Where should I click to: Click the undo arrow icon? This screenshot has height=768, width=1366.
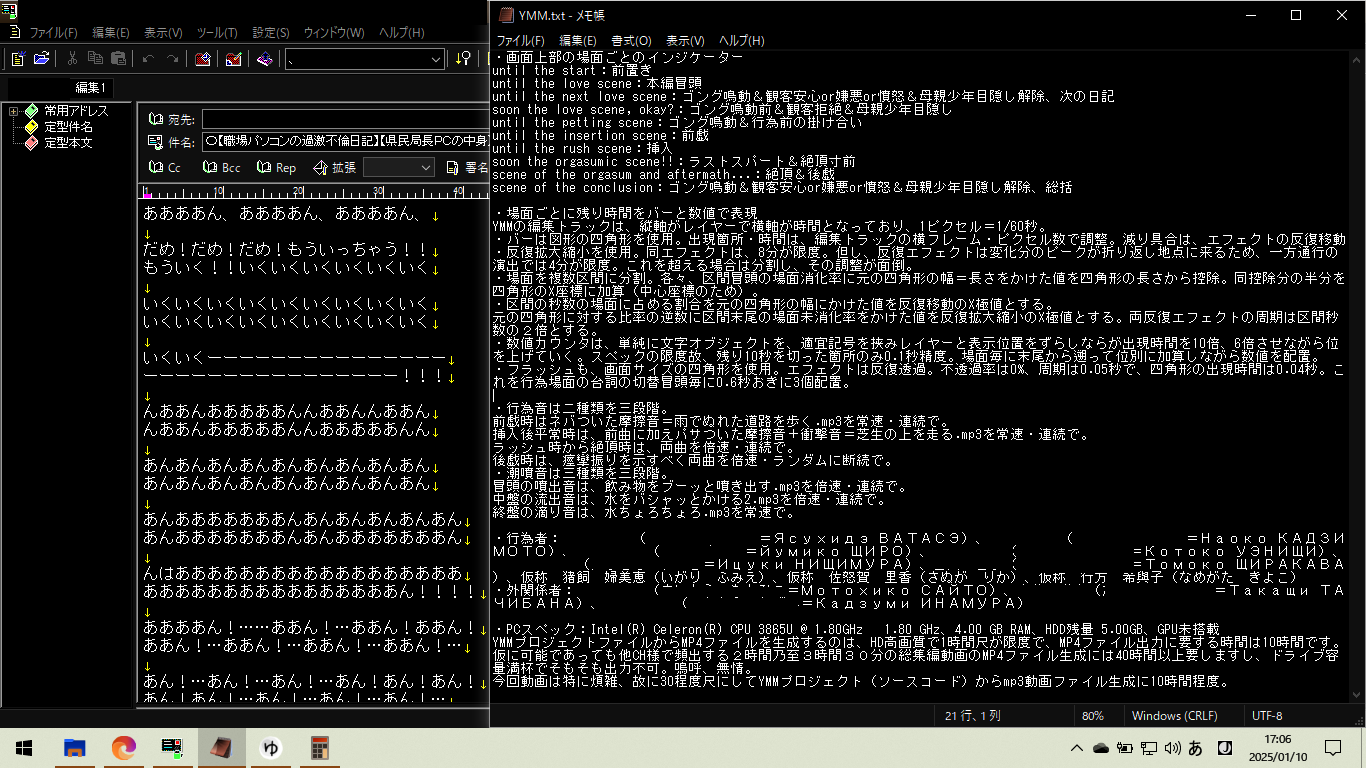(x=148, y=59)
